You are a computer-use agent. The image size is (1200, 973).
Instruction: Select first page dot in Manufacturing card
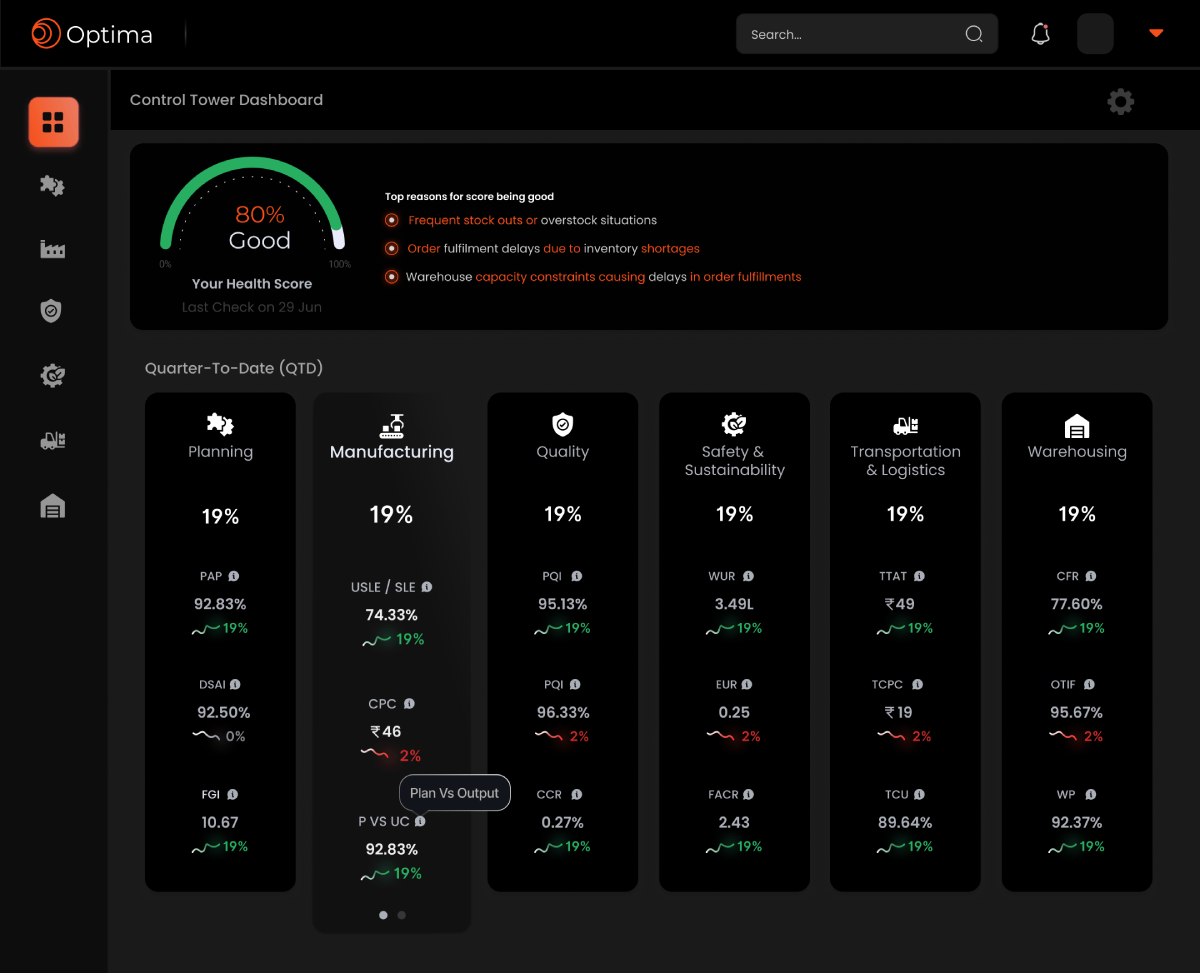[383, 915]
